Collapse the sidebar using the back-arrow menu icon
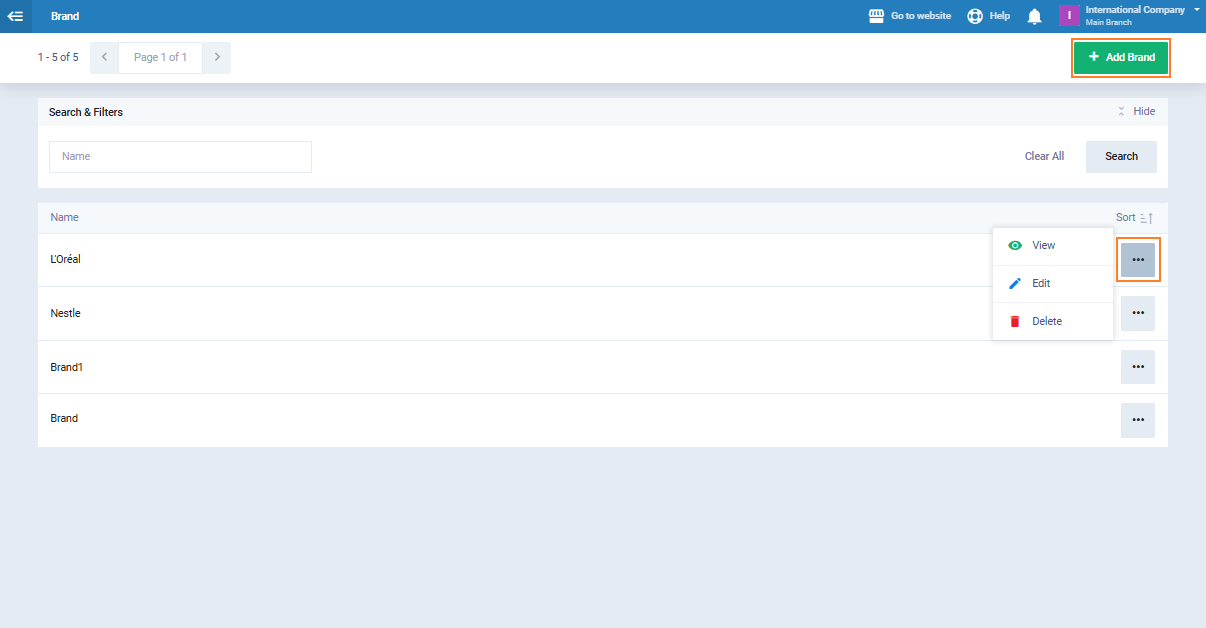This screenshot has width=1206, height=628. 16,16
